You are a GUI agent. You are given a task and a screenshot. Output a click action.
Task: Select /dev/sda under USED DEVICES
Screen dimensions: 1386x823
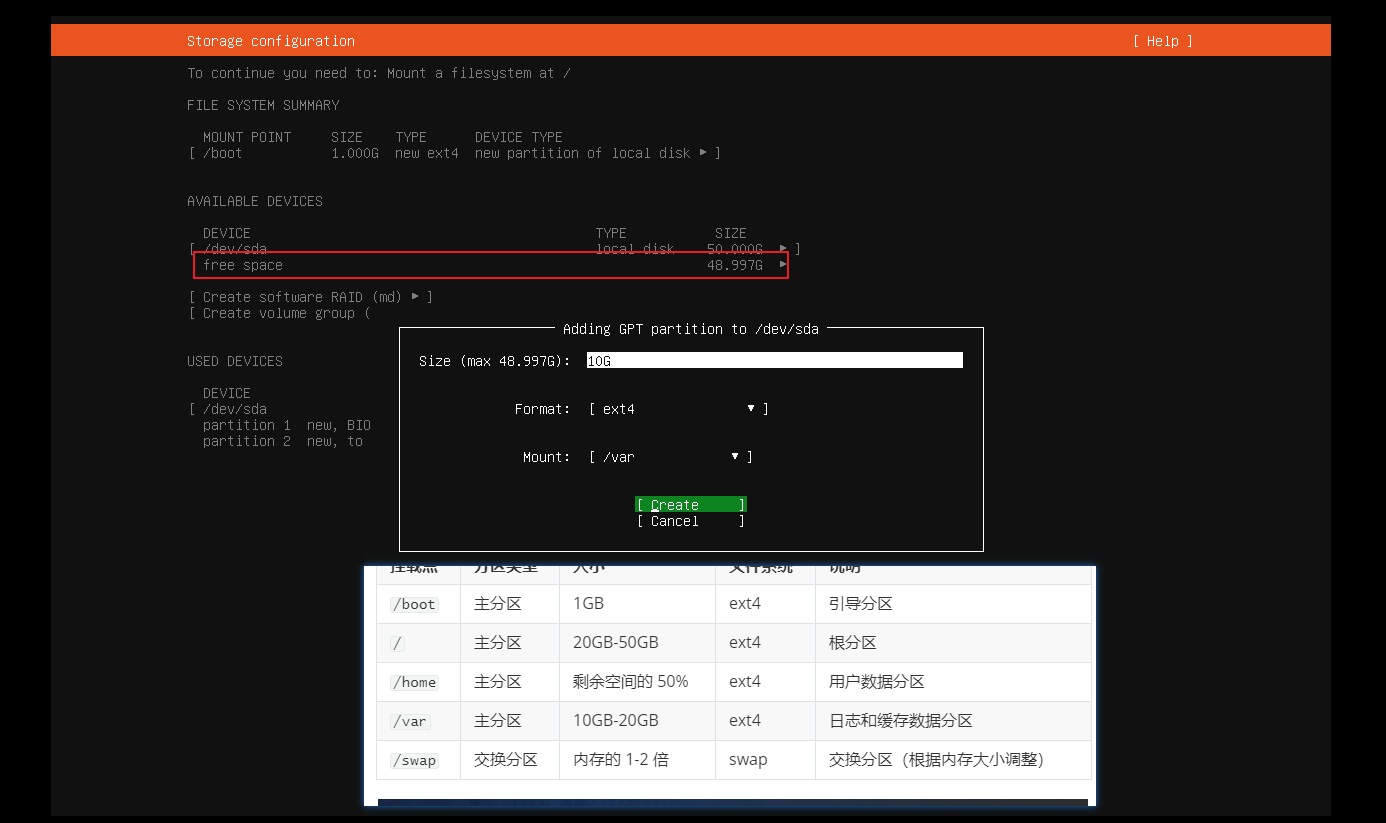point(235,409)
